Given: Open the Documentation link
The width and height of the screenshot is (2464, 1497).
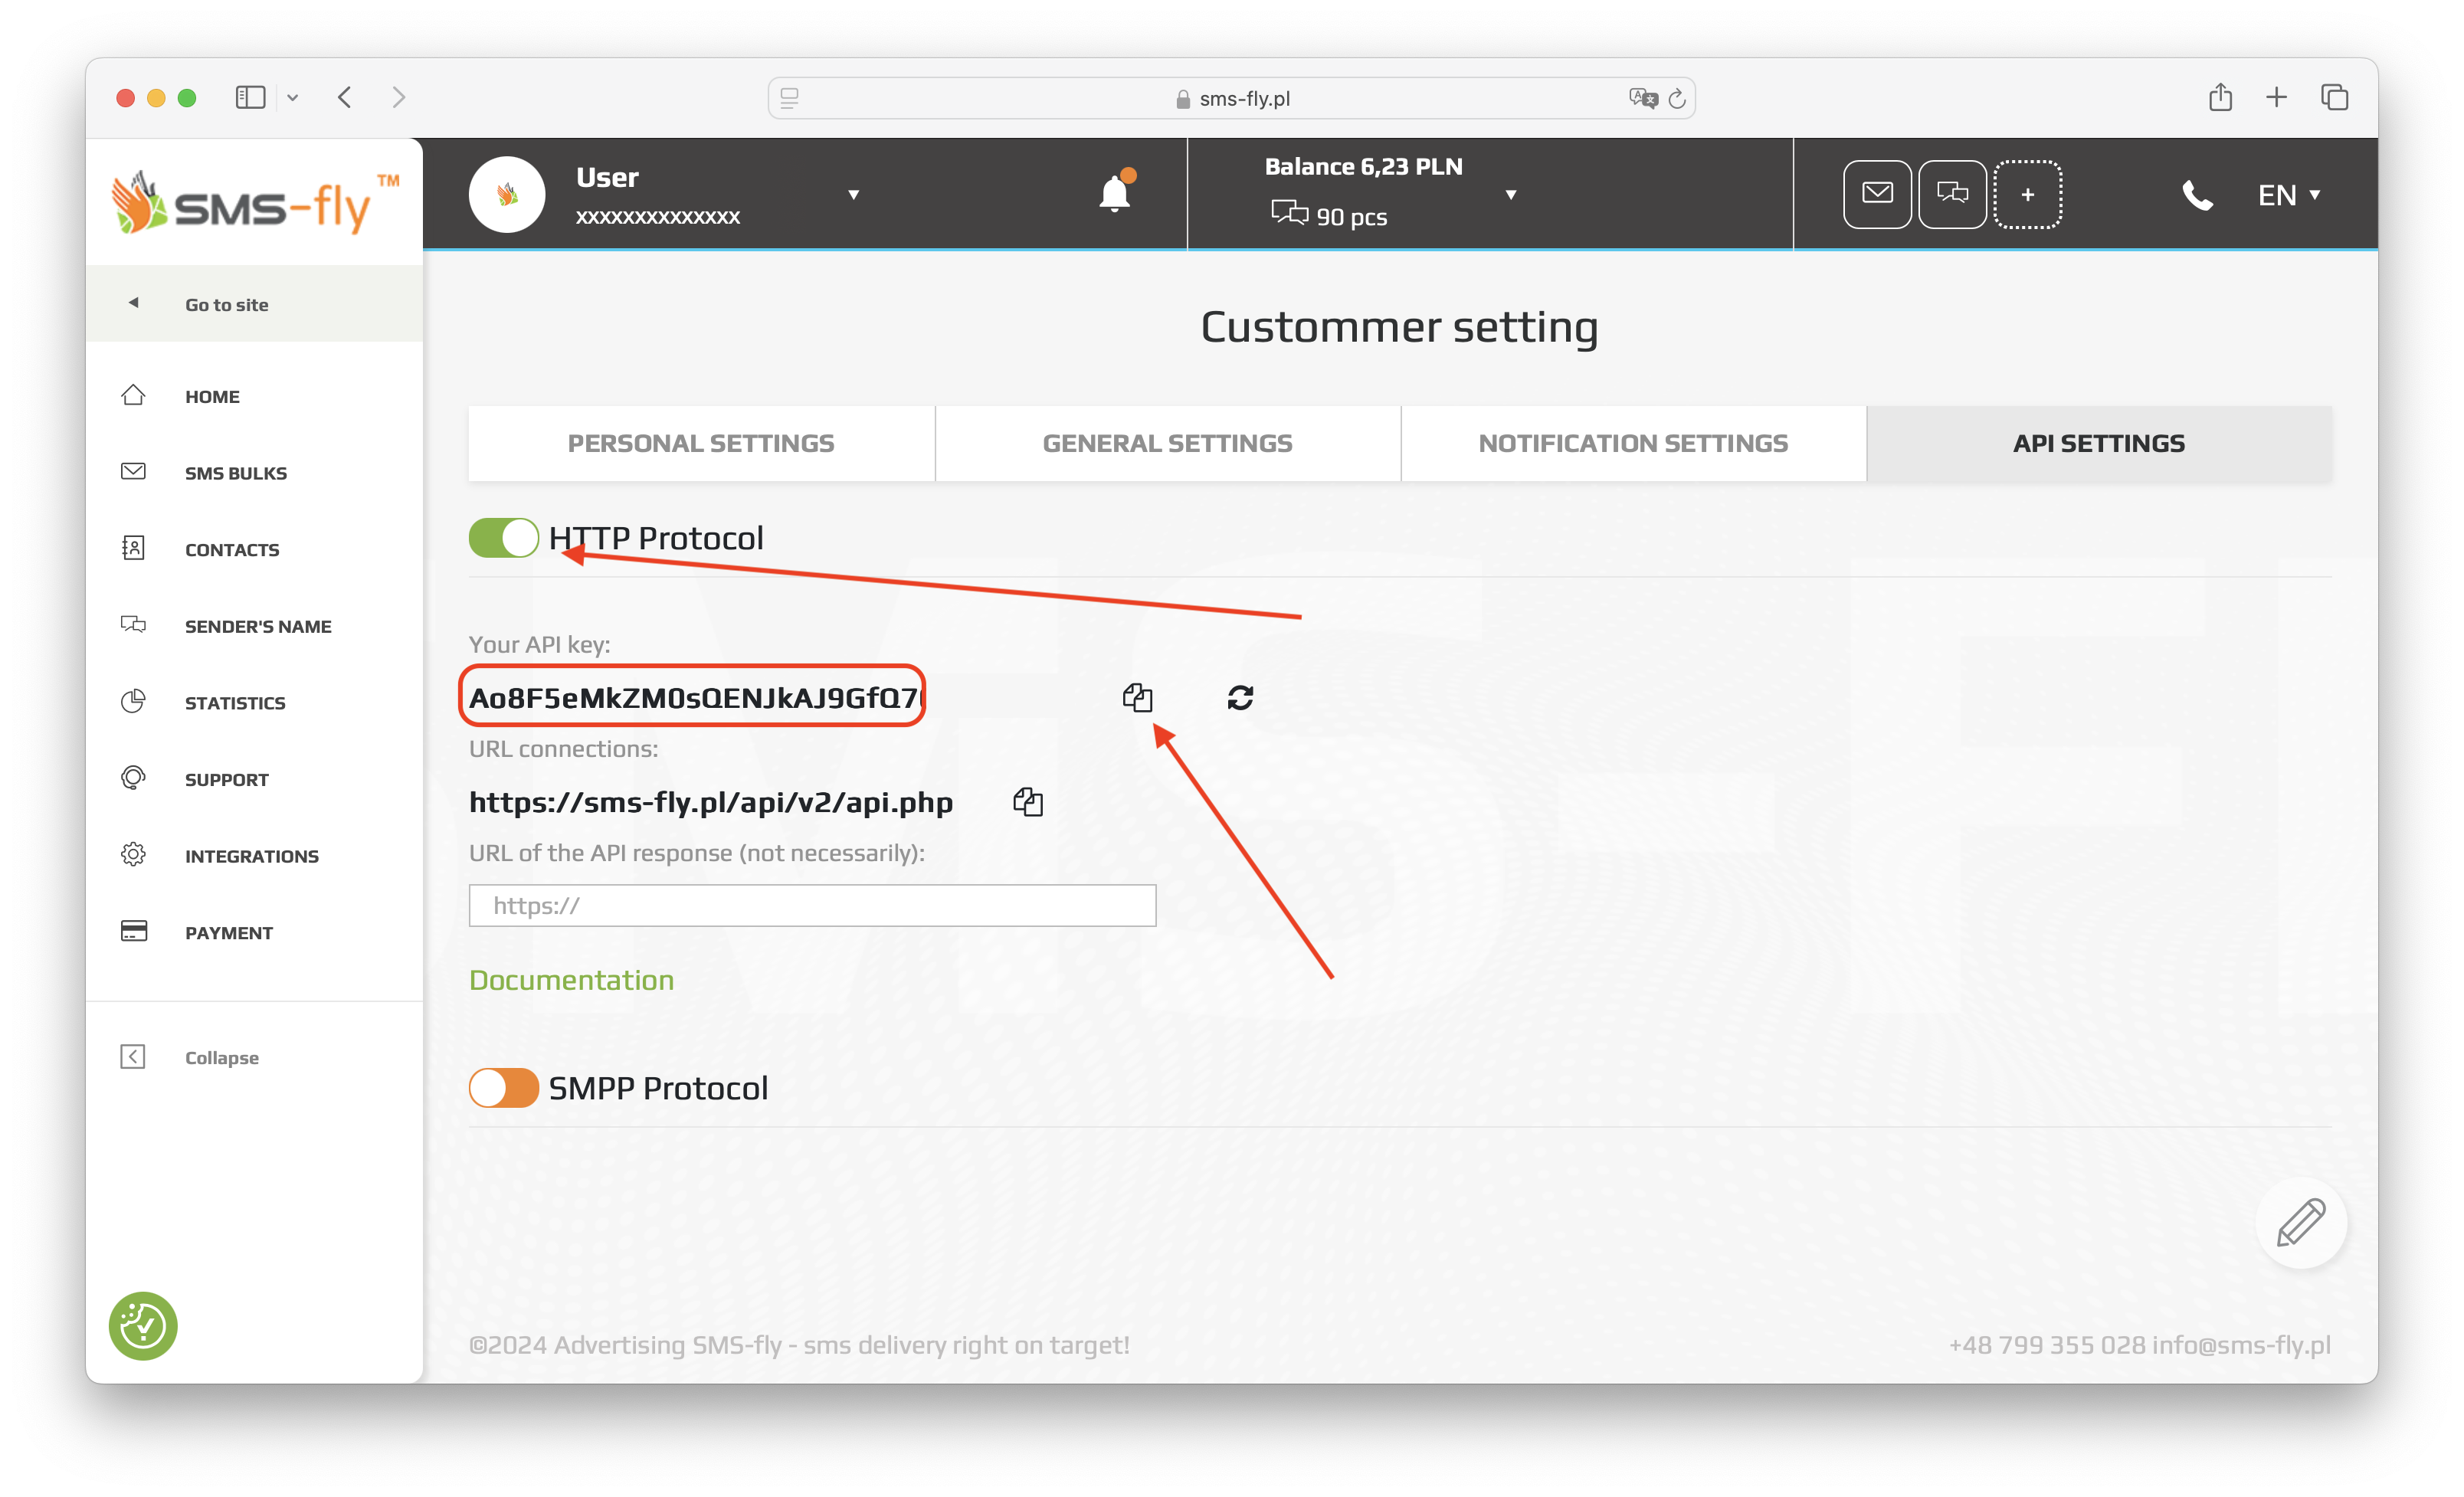Looking at the screenshot, I should [x=571, y=980].
